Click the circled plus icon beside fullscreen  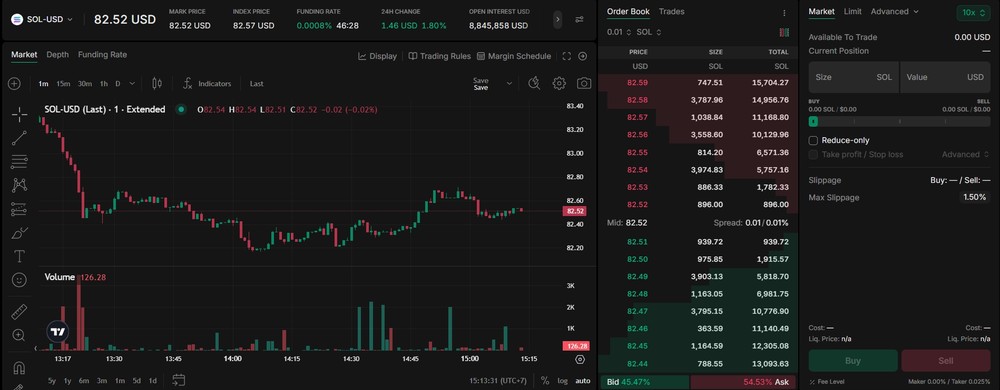(x=582, y=56)
